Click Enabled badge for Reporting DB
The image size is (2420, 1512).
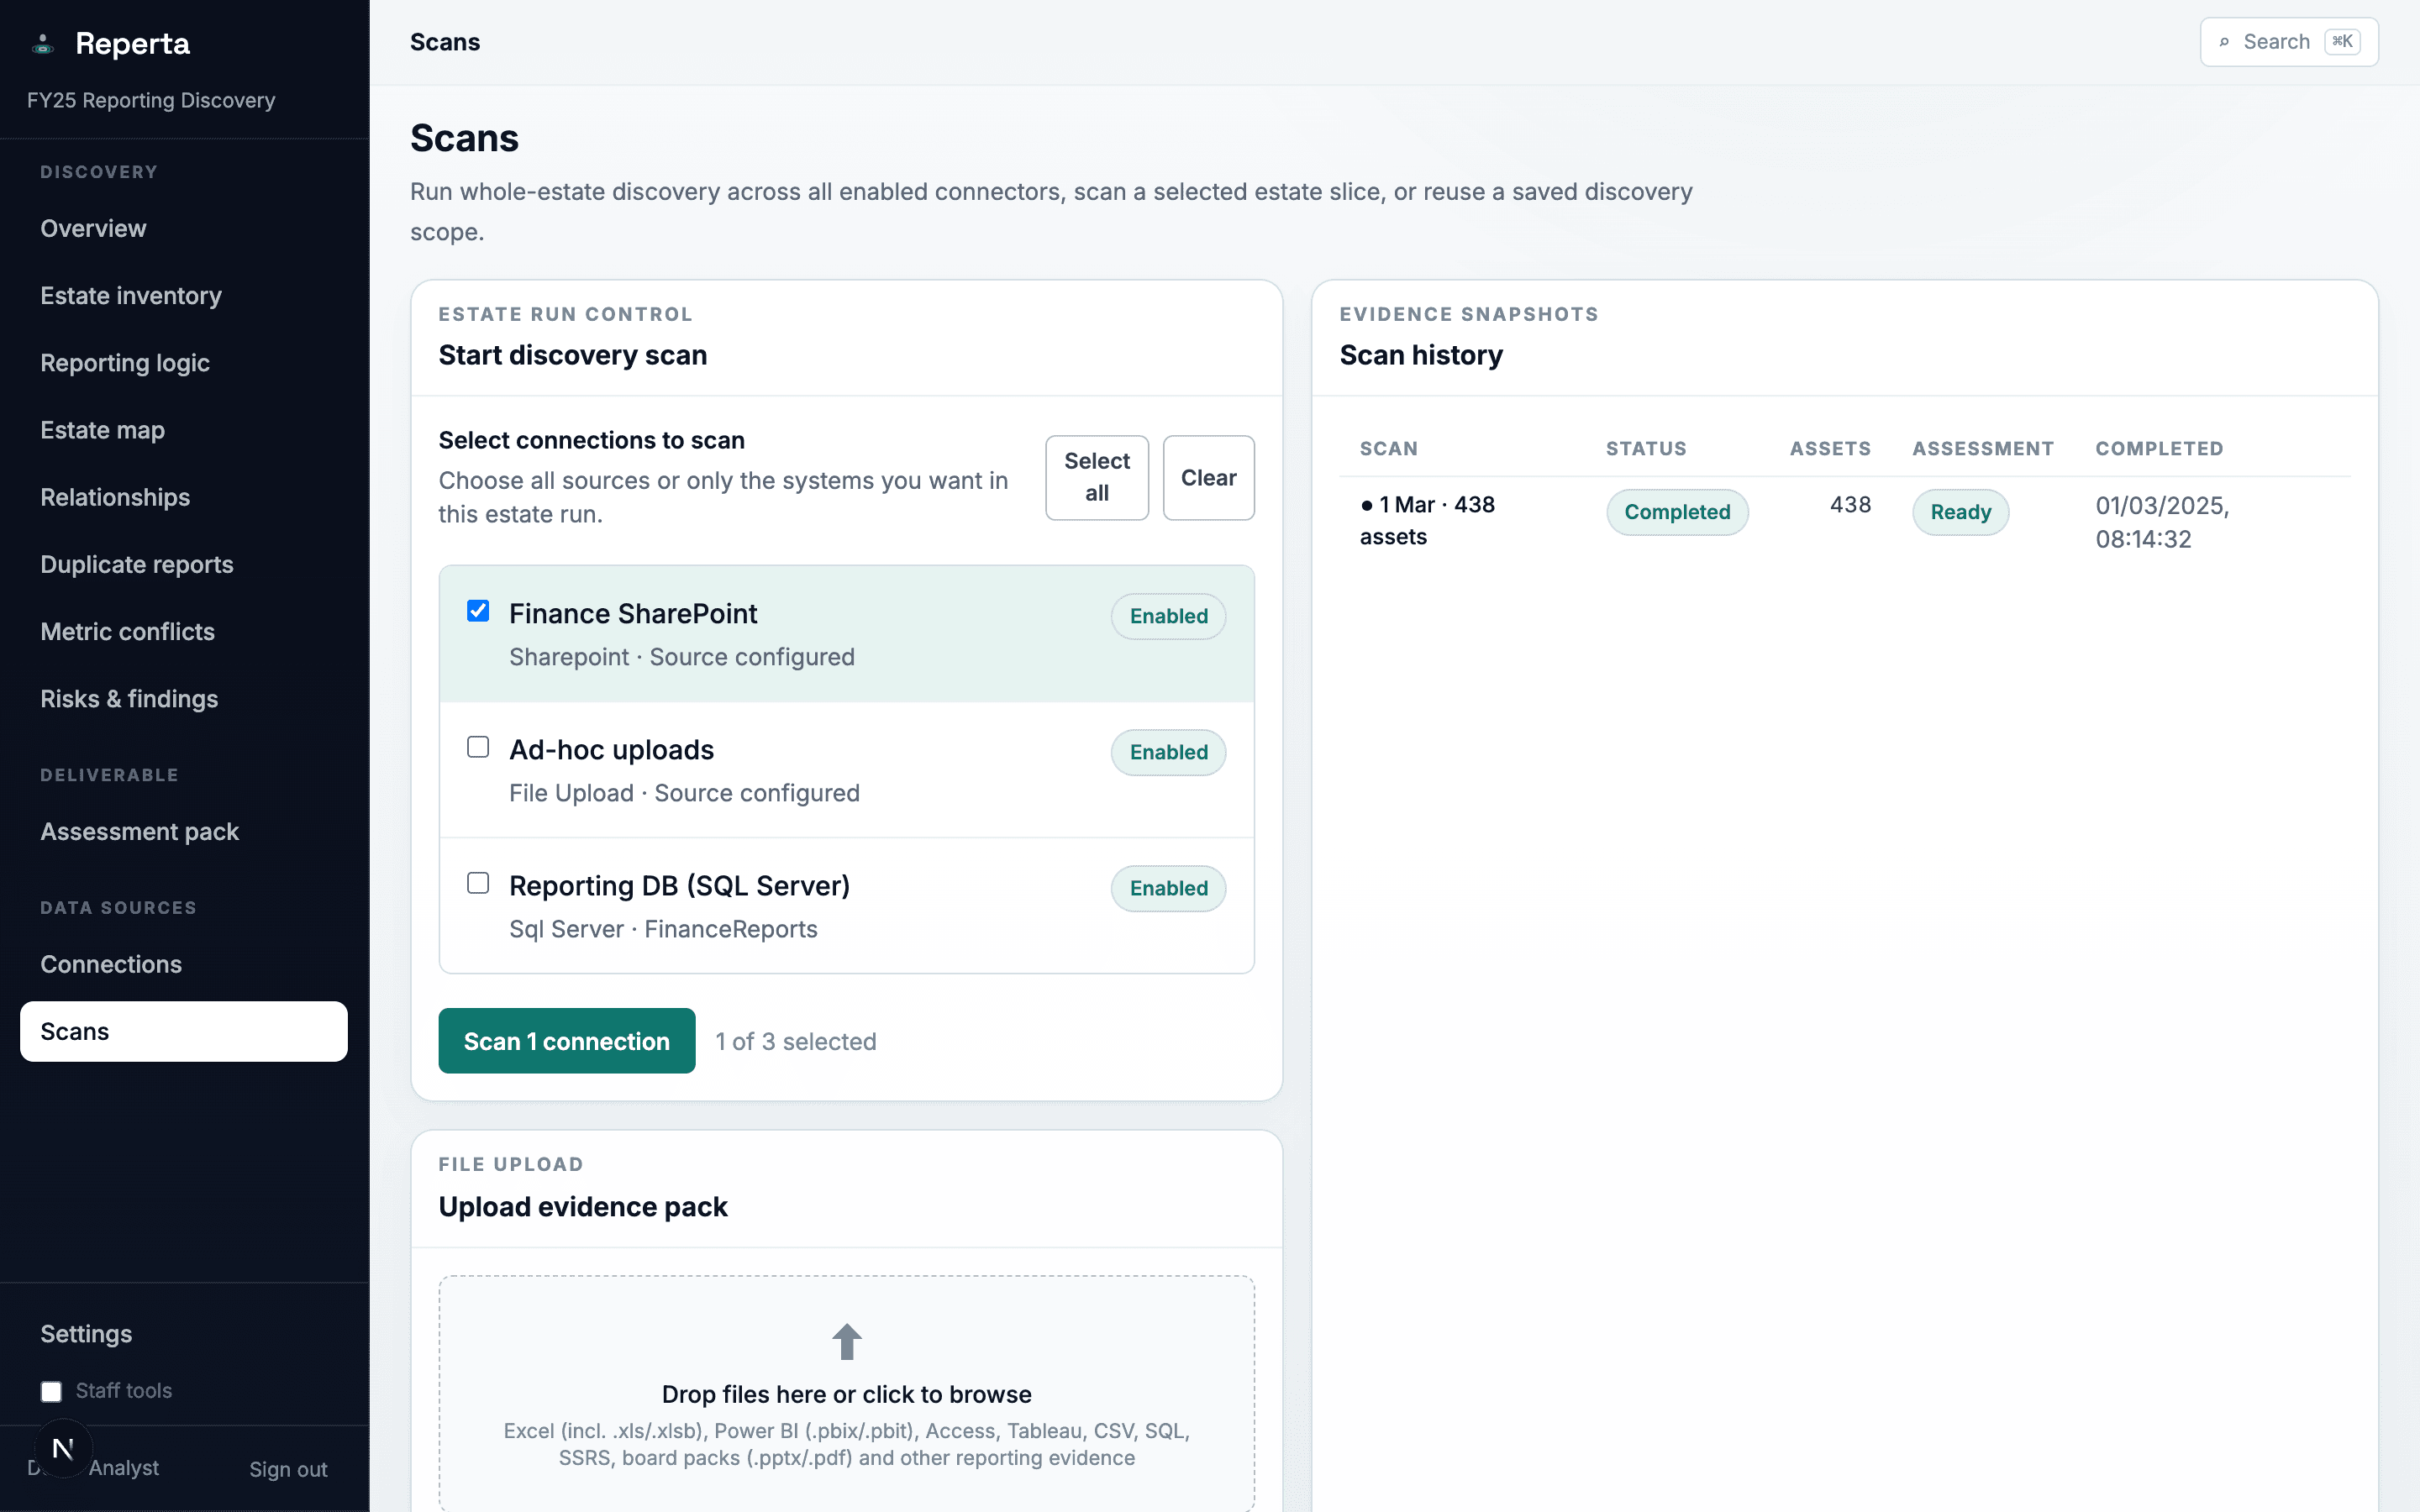[1168, 888]
